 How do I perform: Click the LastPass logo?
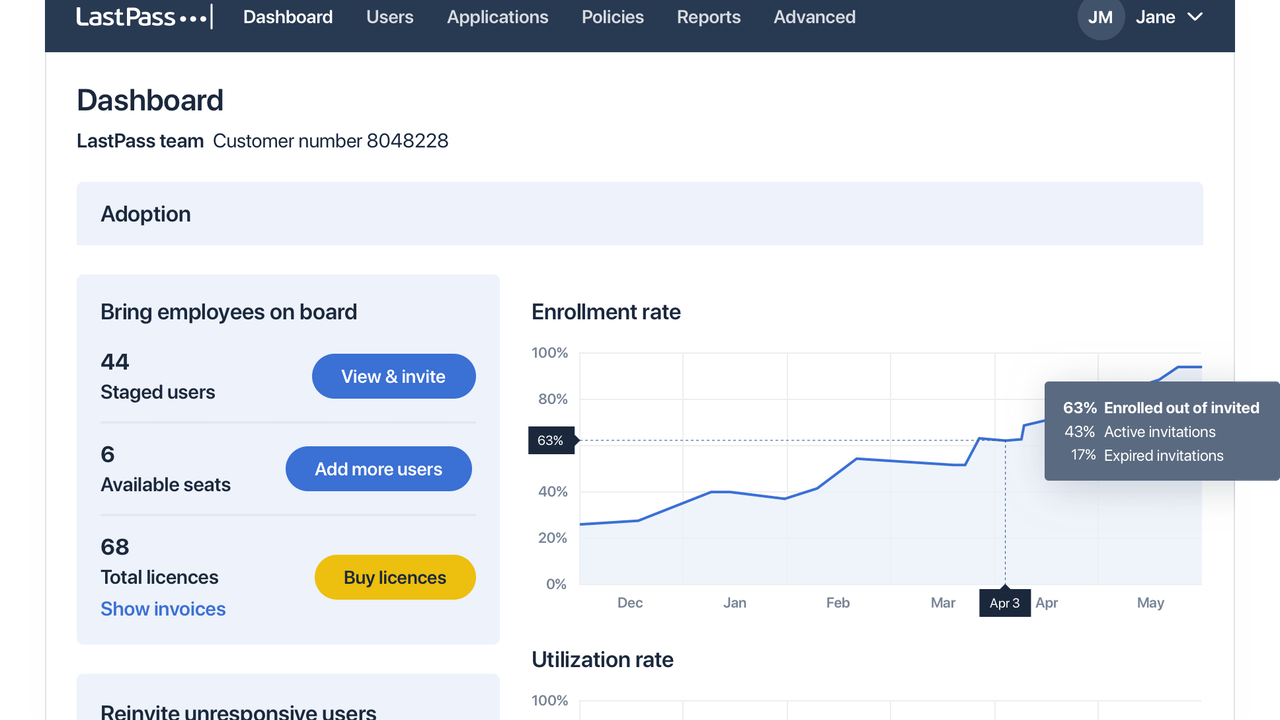[x=142, y=17]
